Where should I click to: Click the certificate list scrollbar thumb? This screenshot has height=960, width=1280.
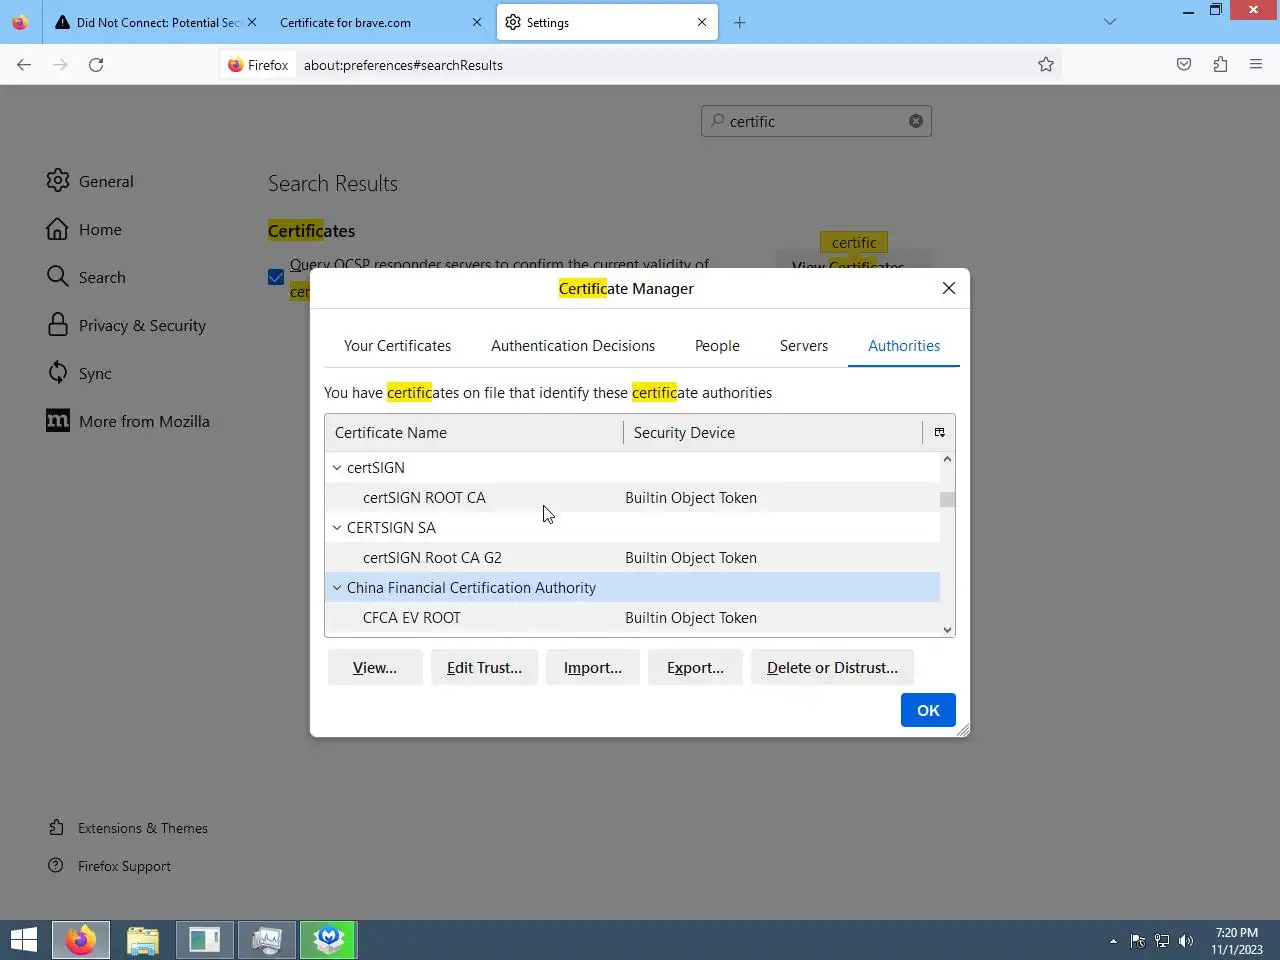tap(947, 499)
